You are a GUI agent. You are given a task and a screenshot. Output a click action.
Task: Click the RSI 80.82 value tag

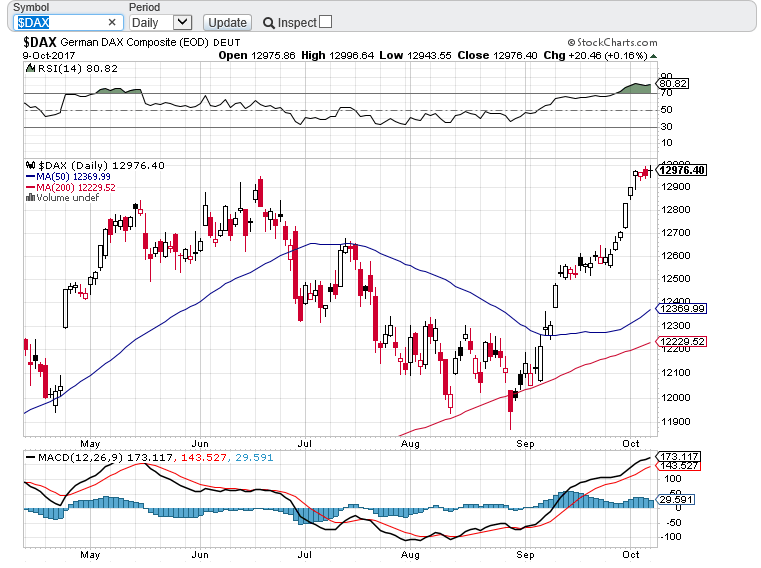pos(673,84)
